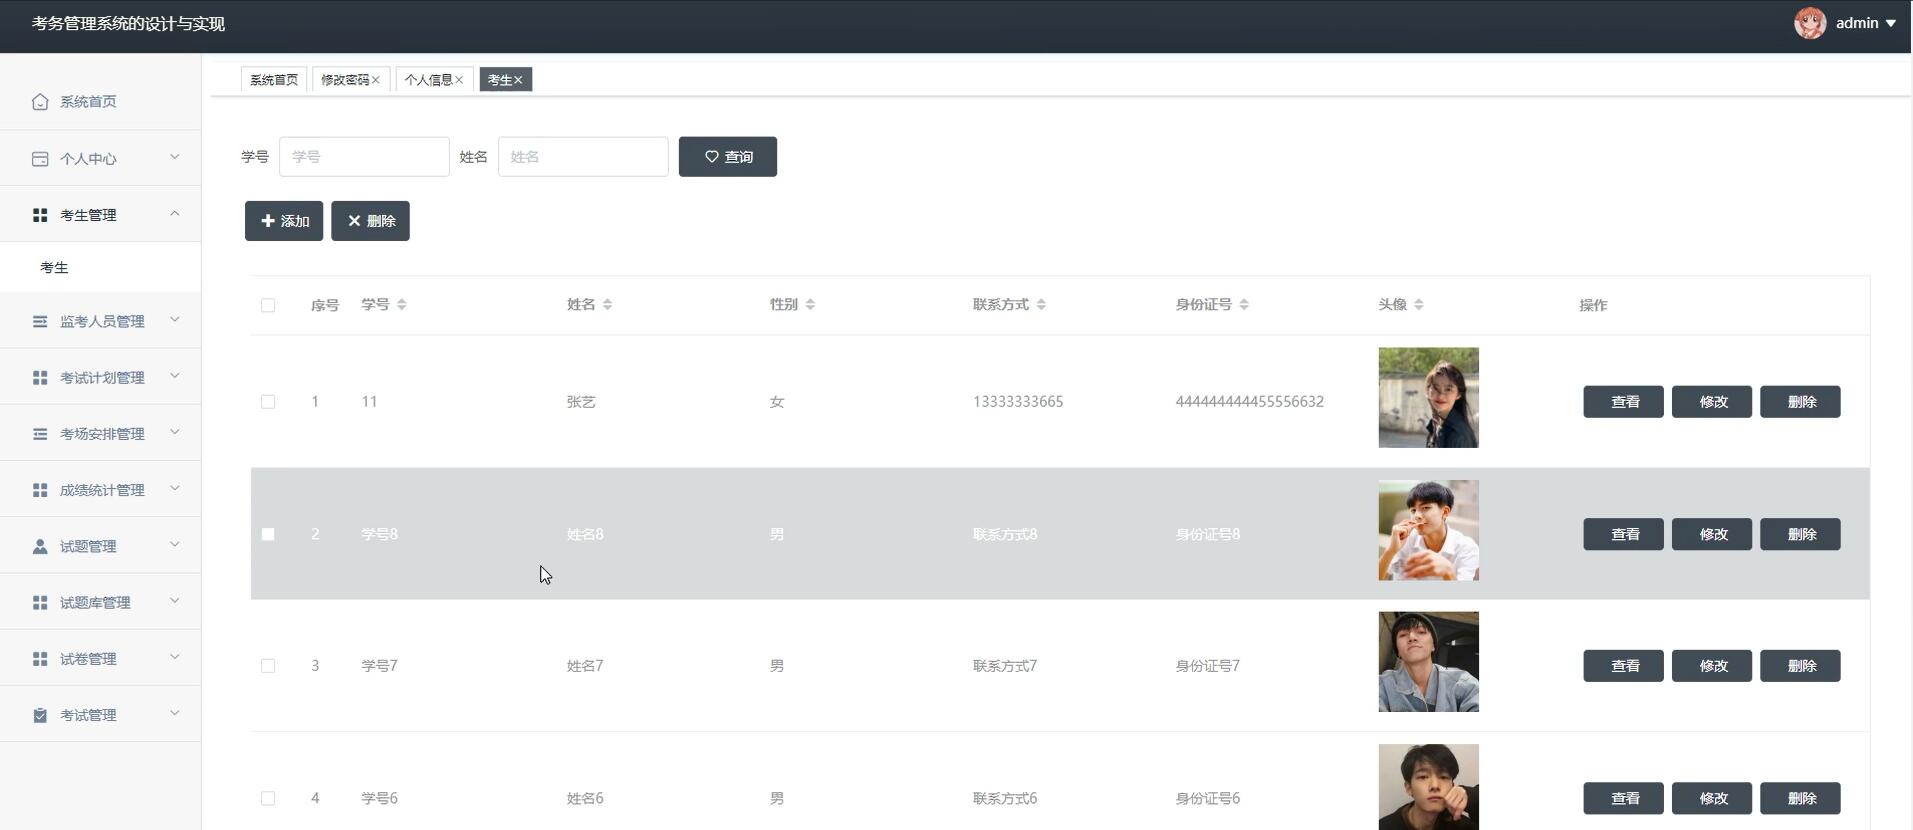The image size is (1913, 830).
Task: Click the 成绩统计管理 grid icon
Action: pyautogui.click(x=40, y=490)
